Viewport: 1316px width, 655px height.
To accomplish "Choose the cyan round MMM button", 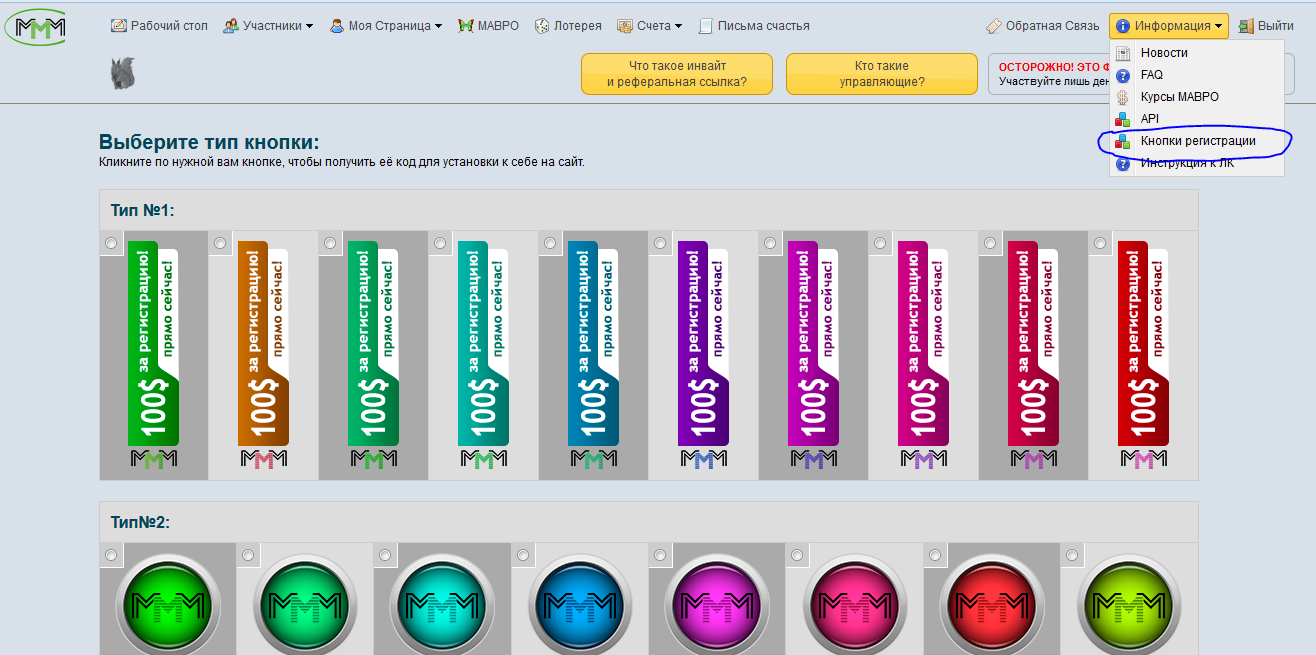I will click(x=441, y=603).
